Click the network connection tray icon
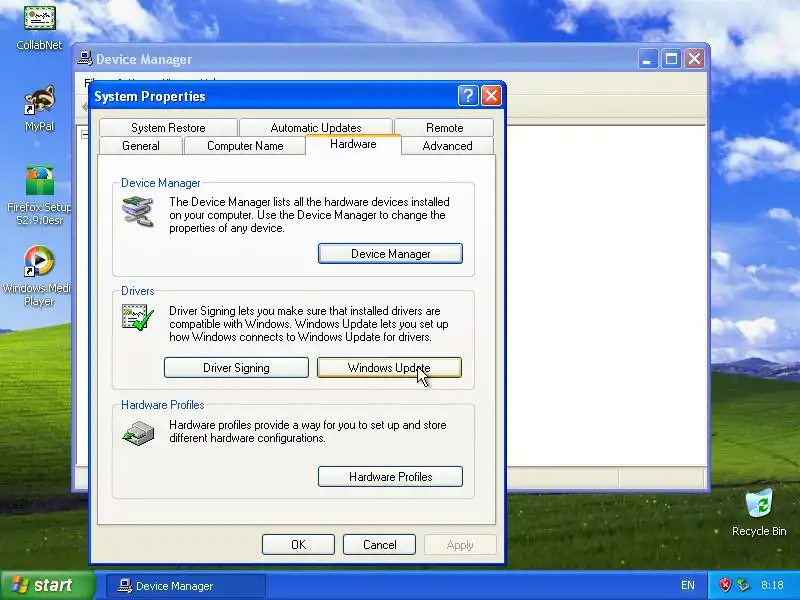 743,585
